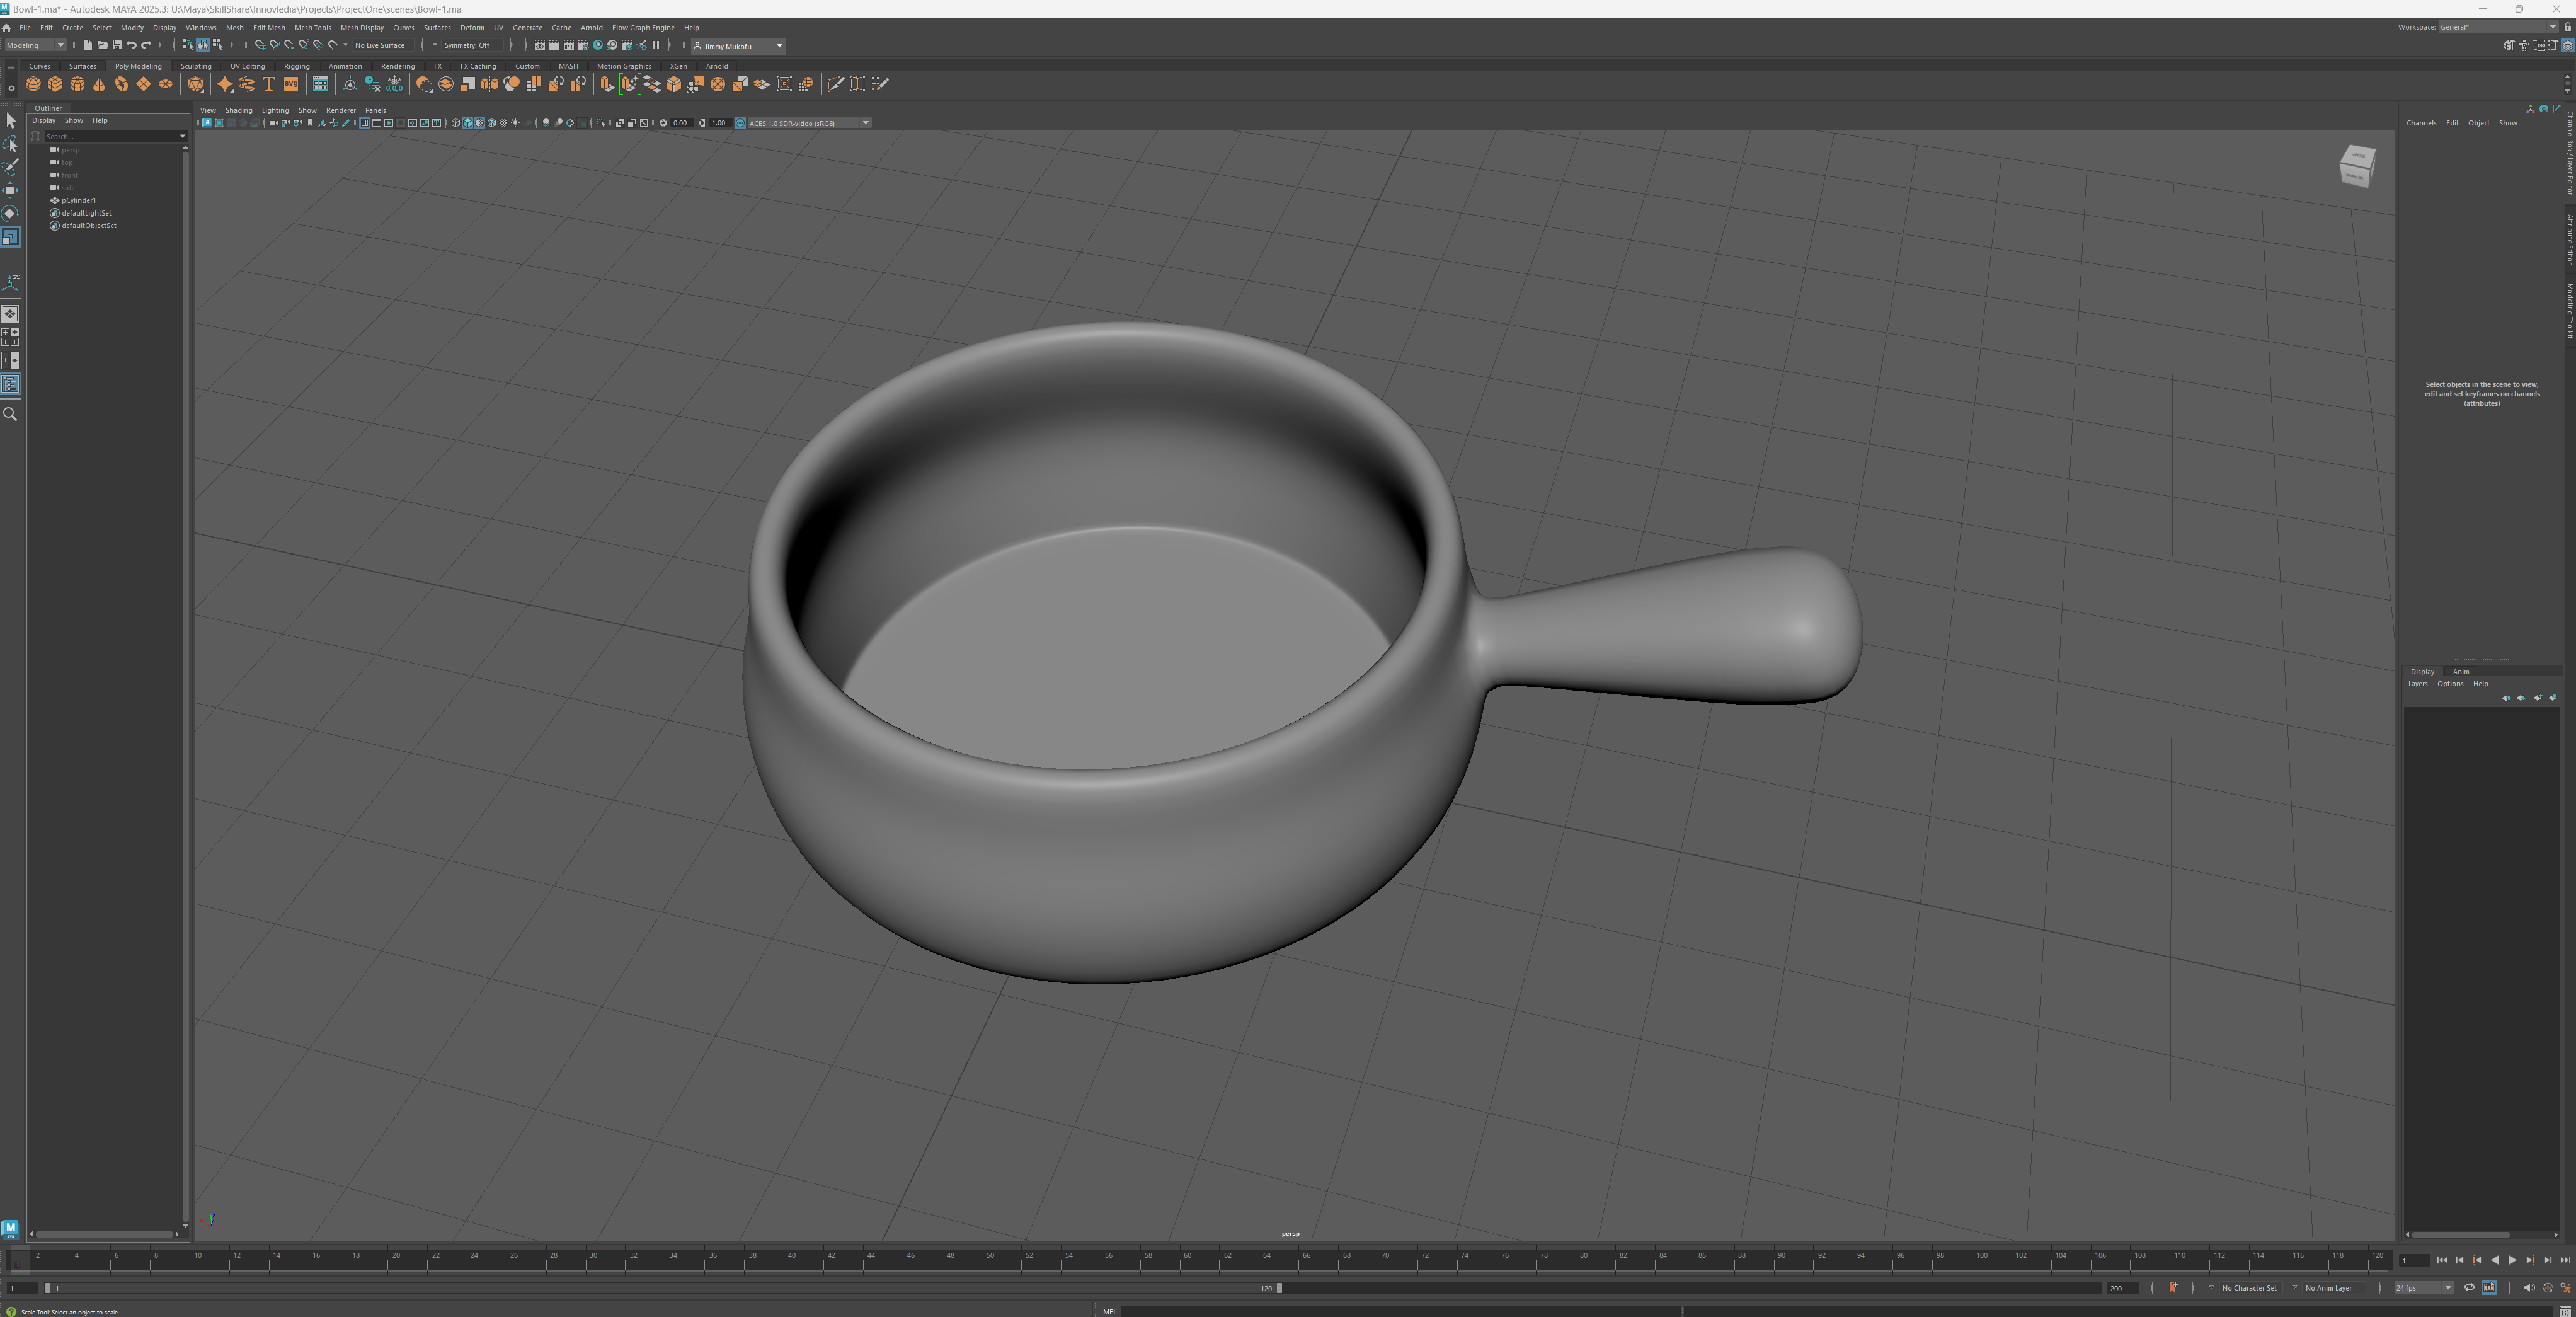
Task: Open the Script Editor icon
Action: tap(2565, 1311)
